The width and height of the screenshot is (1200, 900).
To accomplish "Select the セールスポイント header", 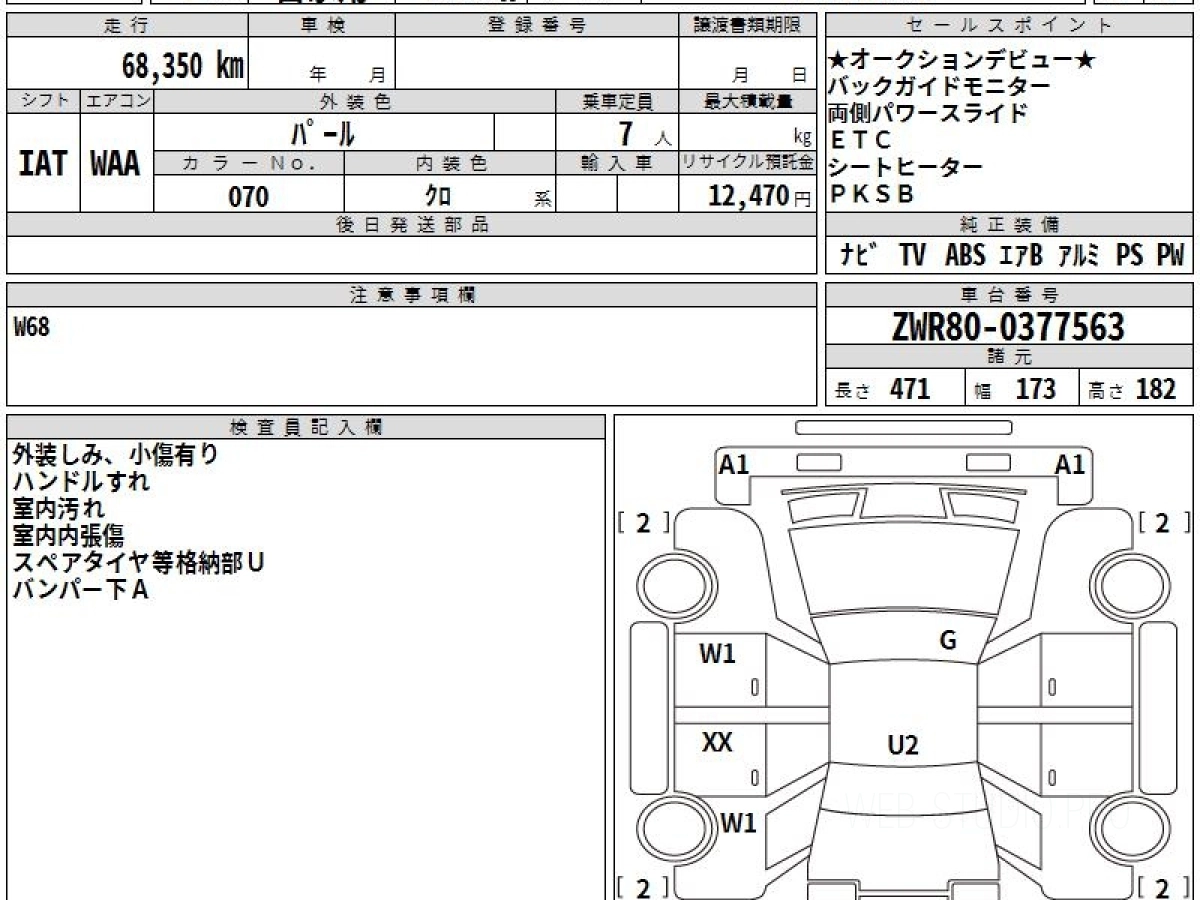I will coord(1010,25).
